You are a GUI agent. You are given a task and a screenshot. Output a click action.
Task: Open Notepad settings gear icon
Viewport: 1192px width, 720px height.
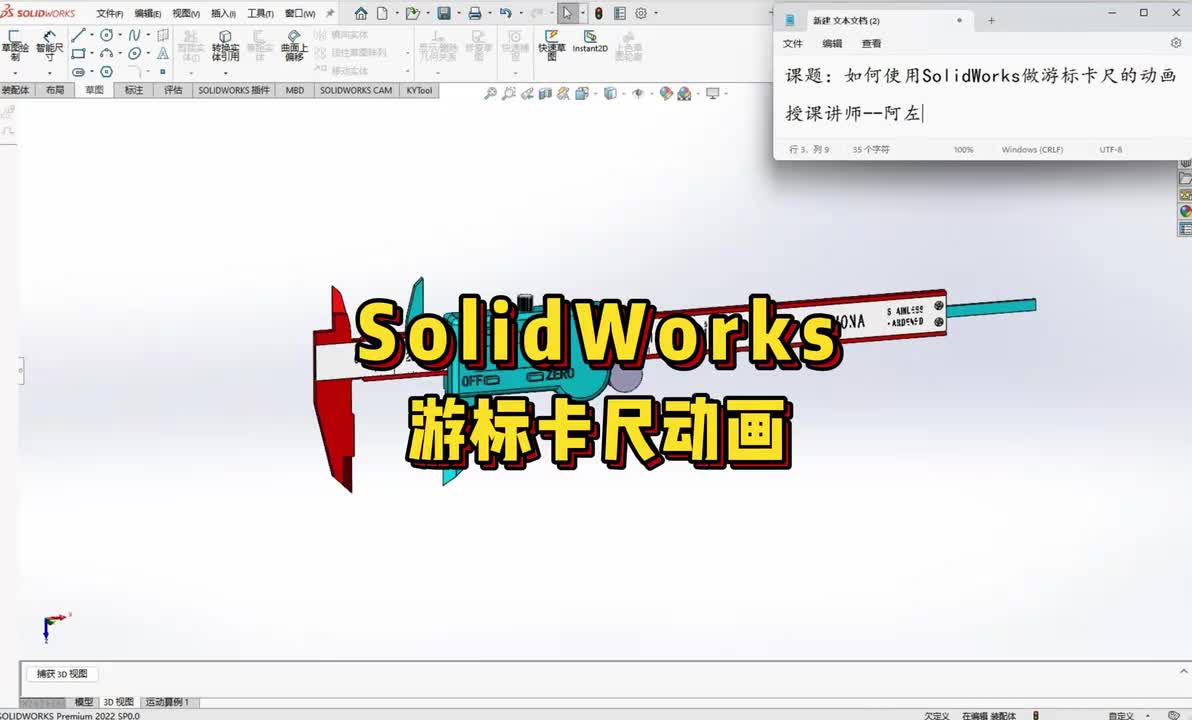point(1175,43)
